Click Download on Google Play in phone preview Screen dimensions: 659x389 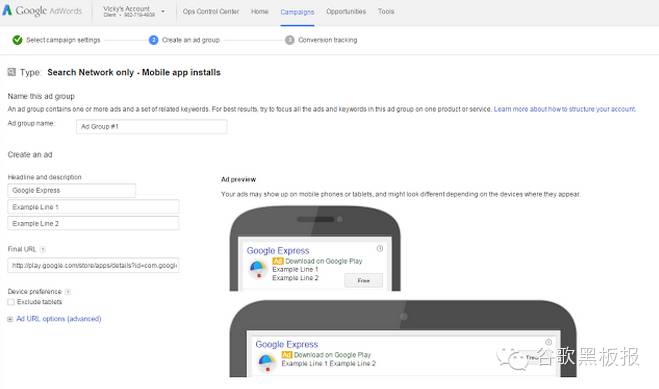[x=324, y=261]
